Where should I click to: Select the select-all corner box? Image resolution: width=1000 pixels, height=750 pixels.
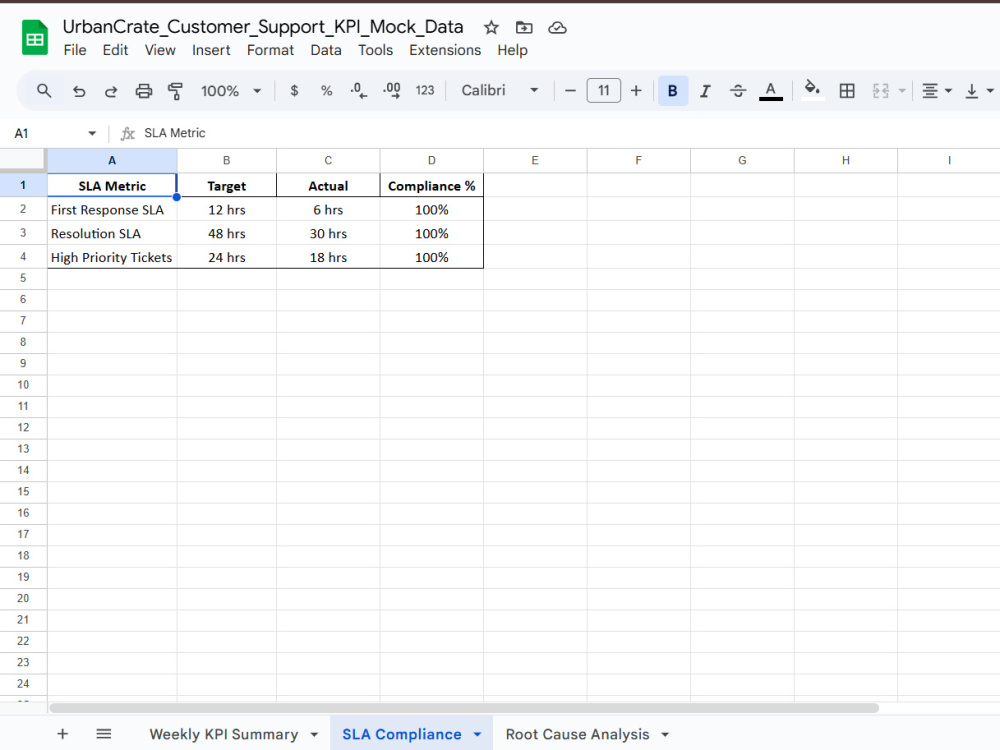click(23, 161)
